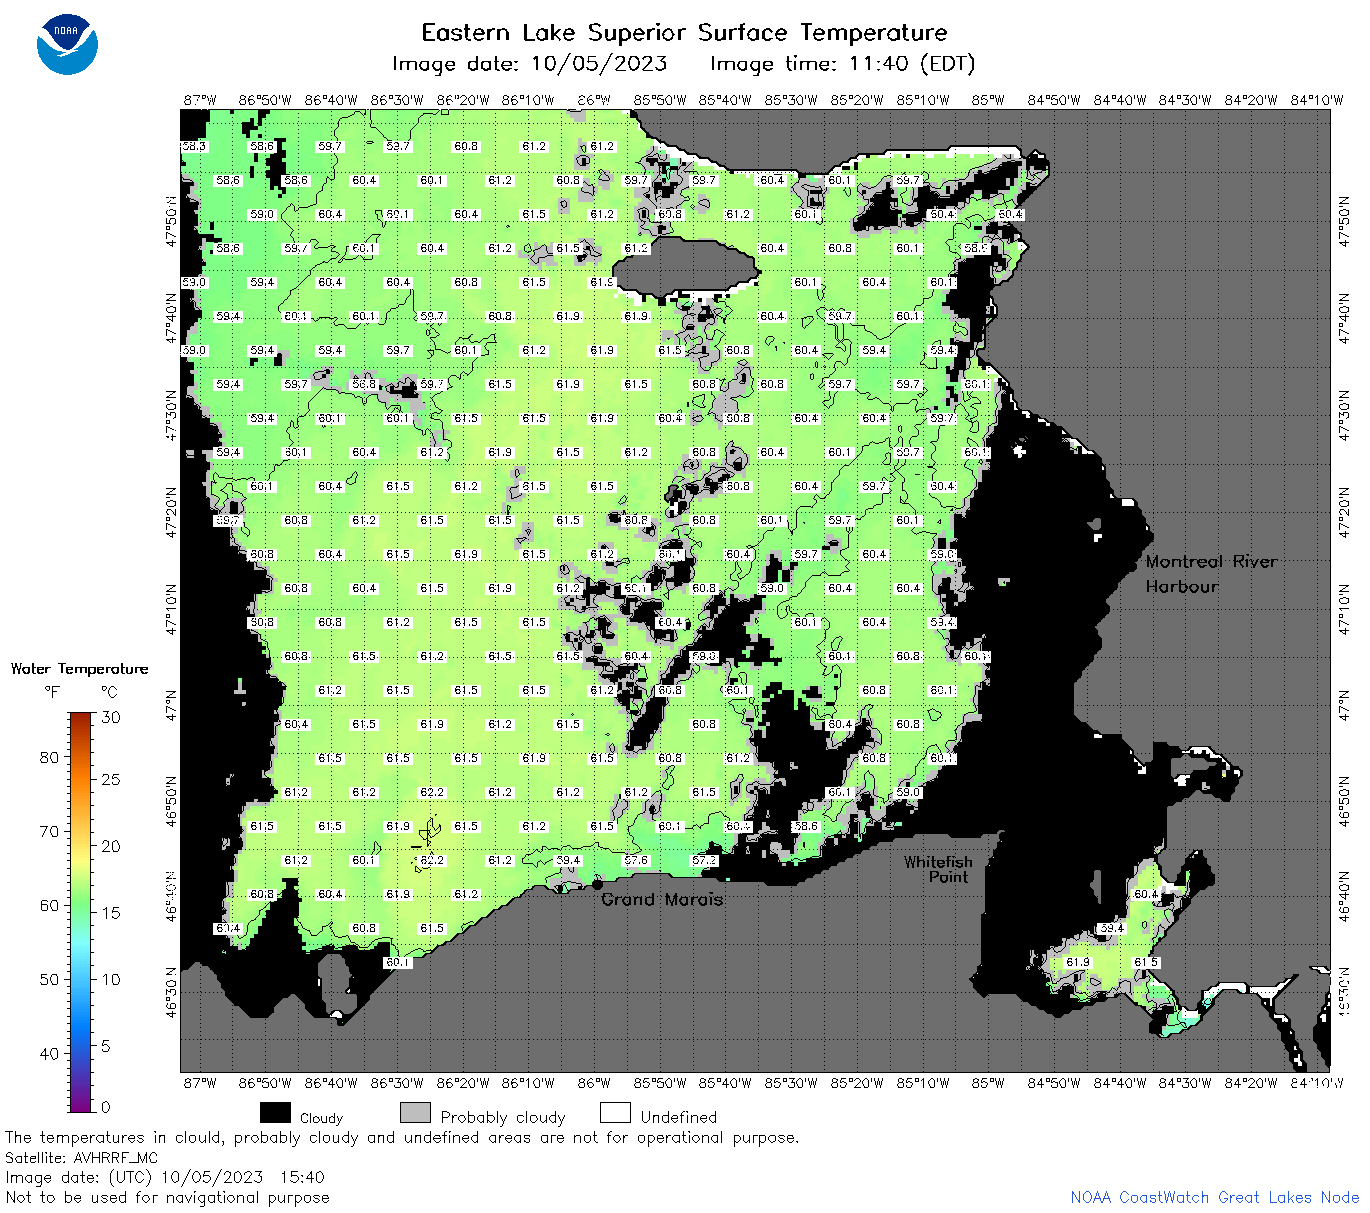Click the Image date 10/05/2023 header text
Screen dimensions: 1370x1213
[x=530, y=64]
